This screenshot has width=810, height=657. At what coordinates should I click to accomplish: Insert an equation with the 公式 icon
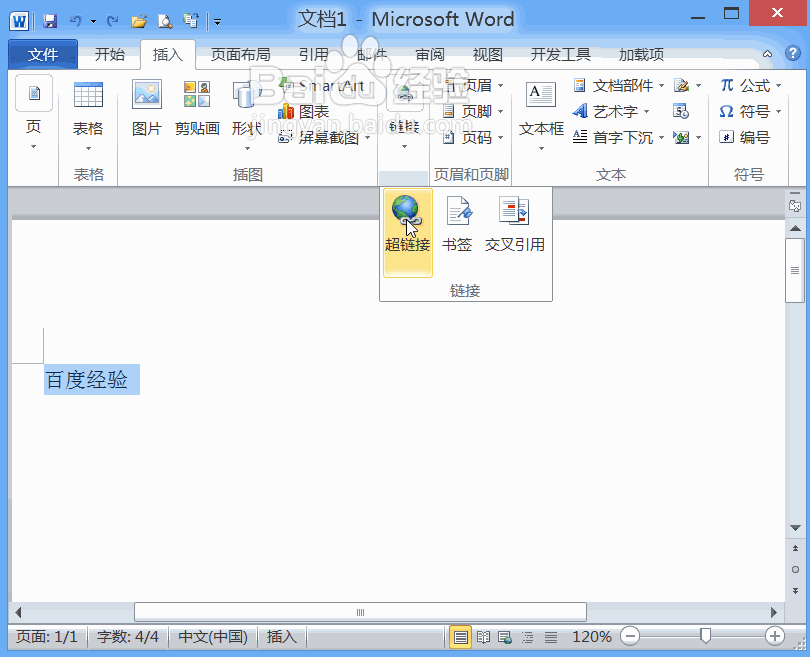coord(743,85)
